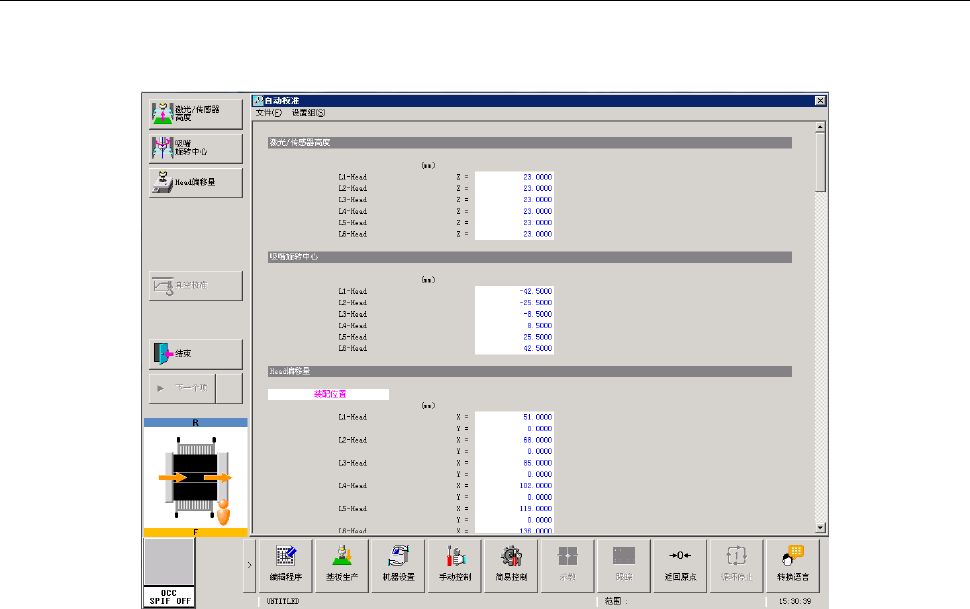The height and width of the screenshot is (609, 970).
Task: Launch 基板生产 board production
Action: [342, 566]
